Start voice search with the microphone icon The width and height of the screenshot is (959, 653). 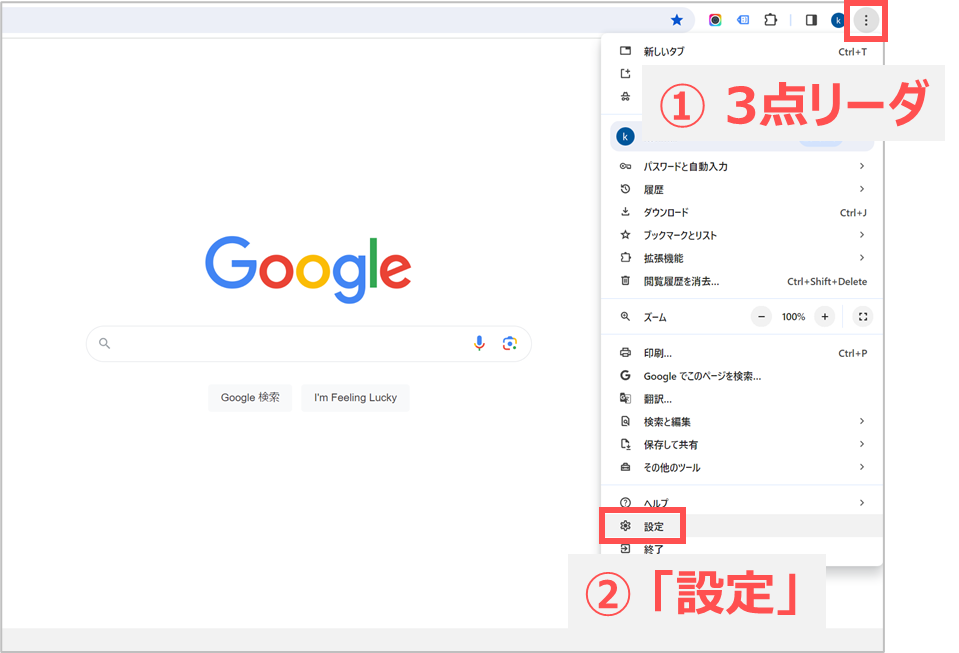[x=480, y=343]
